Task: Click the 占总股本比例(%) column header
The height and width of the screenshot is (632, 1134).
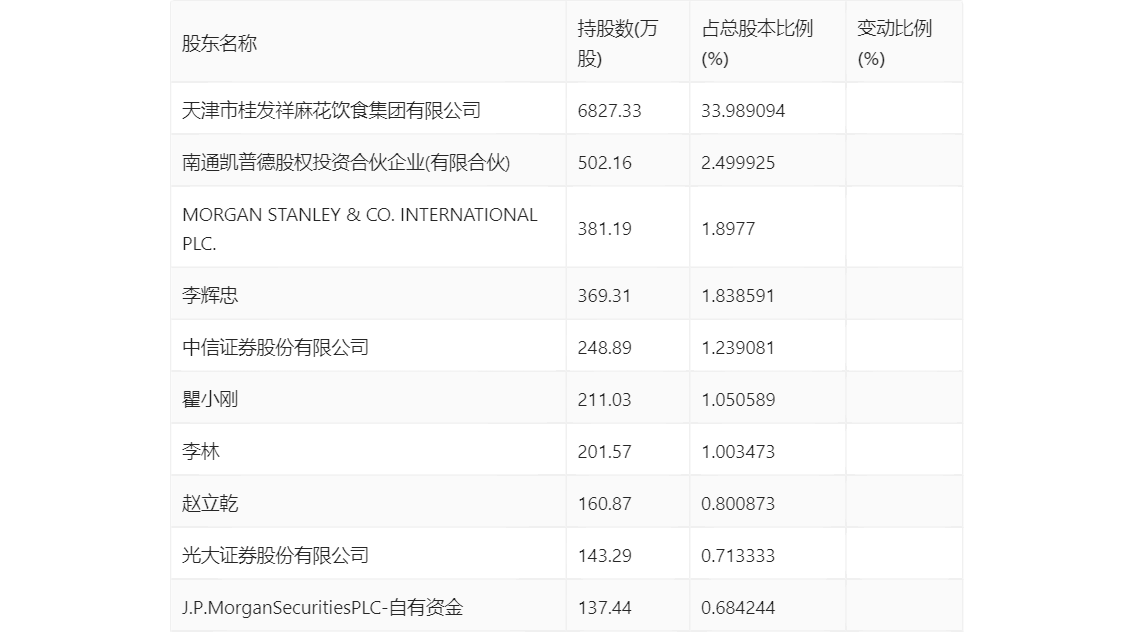Action: 757,43
